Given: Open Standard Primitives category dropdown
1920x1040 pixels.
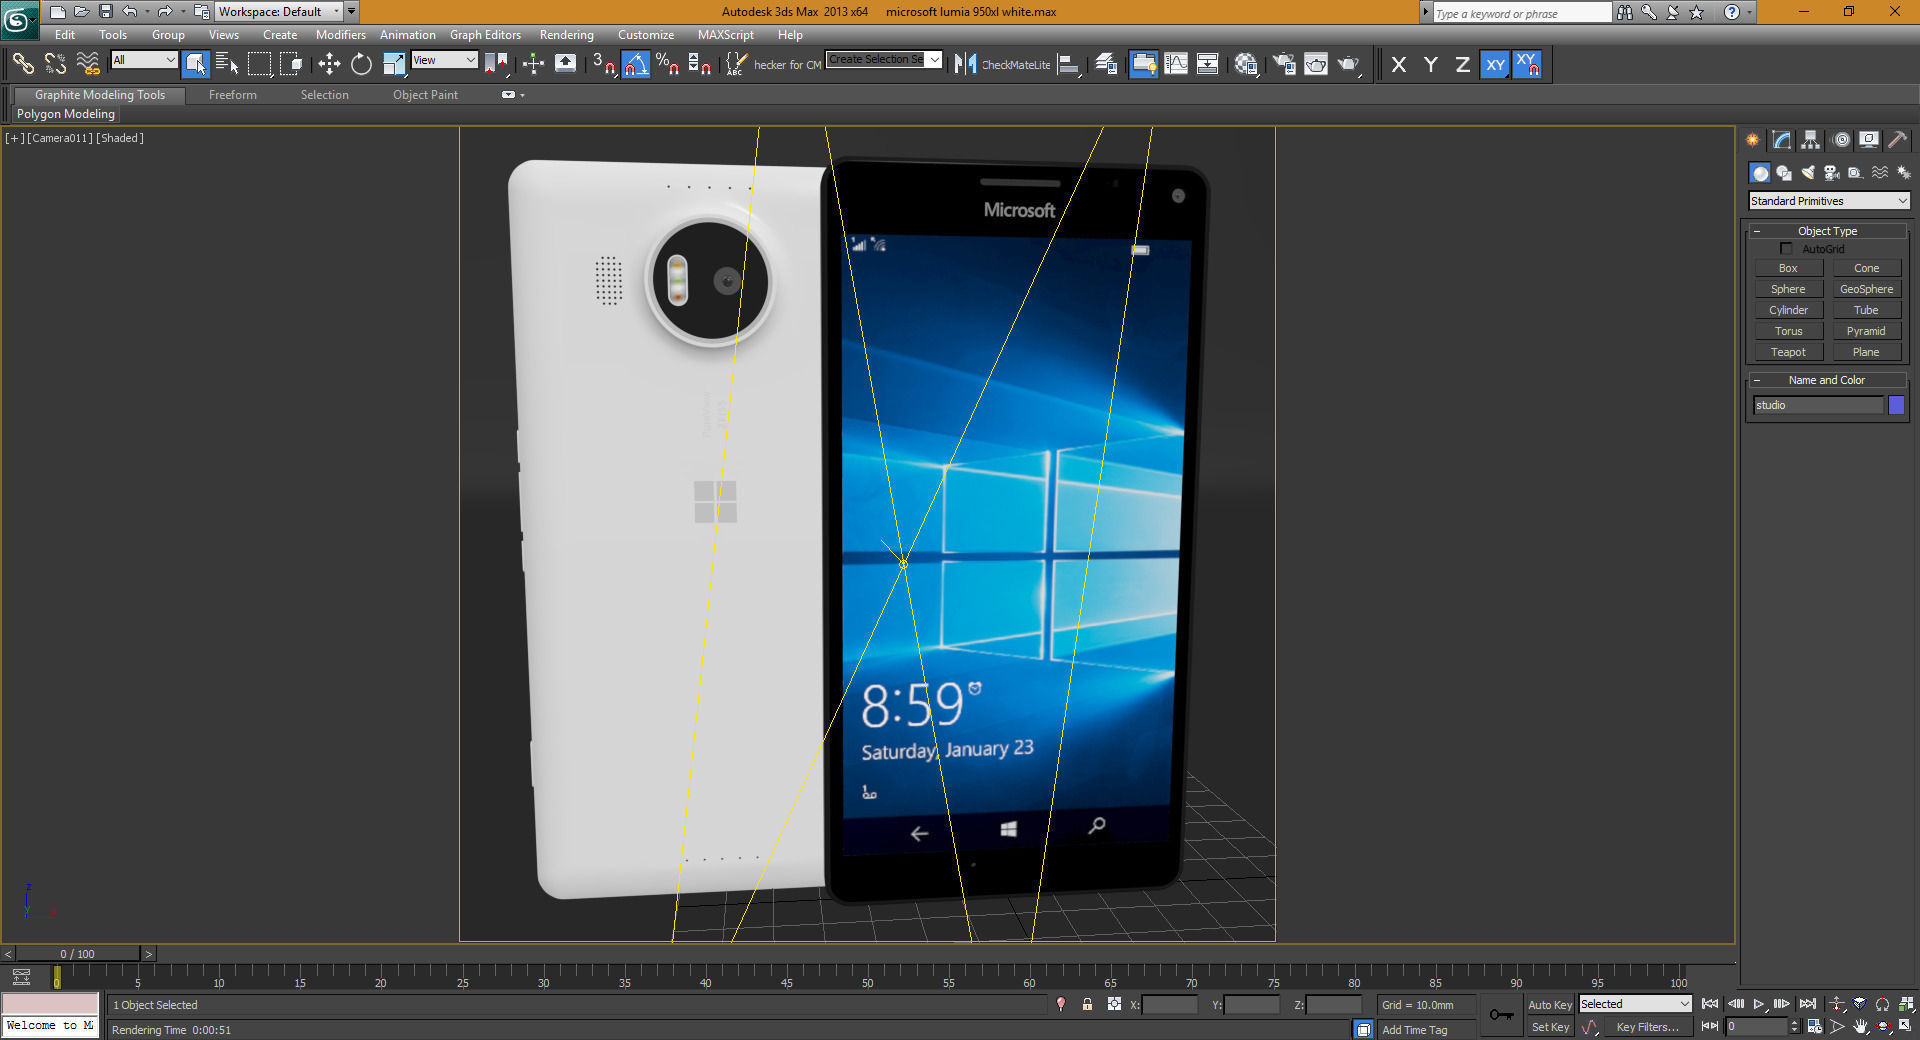Looking at the screenshot, I should [1829, 201].
